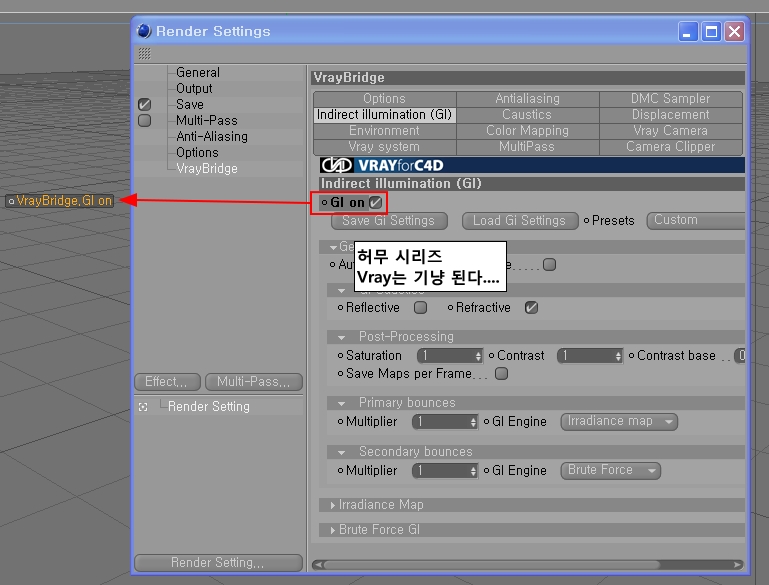769x585 pixels.
Task: Click the scrollbar right arrow
Action: 737,565
